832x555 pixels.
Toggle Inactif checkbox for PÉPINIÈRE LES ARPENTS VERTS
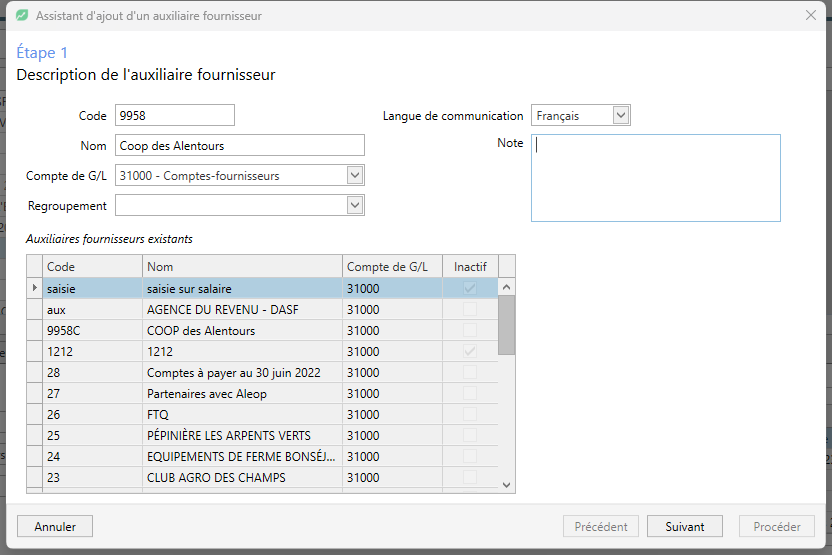(x=470, y=435)
